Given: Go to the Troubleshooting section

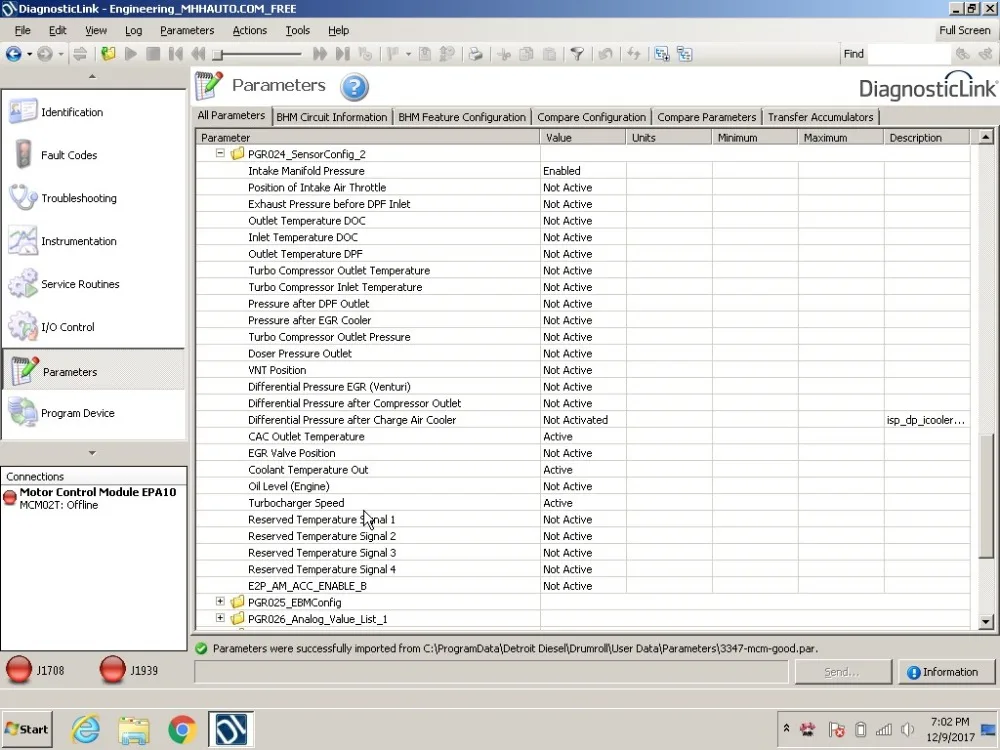Looking at the screenshot, I should coord(78,198).
